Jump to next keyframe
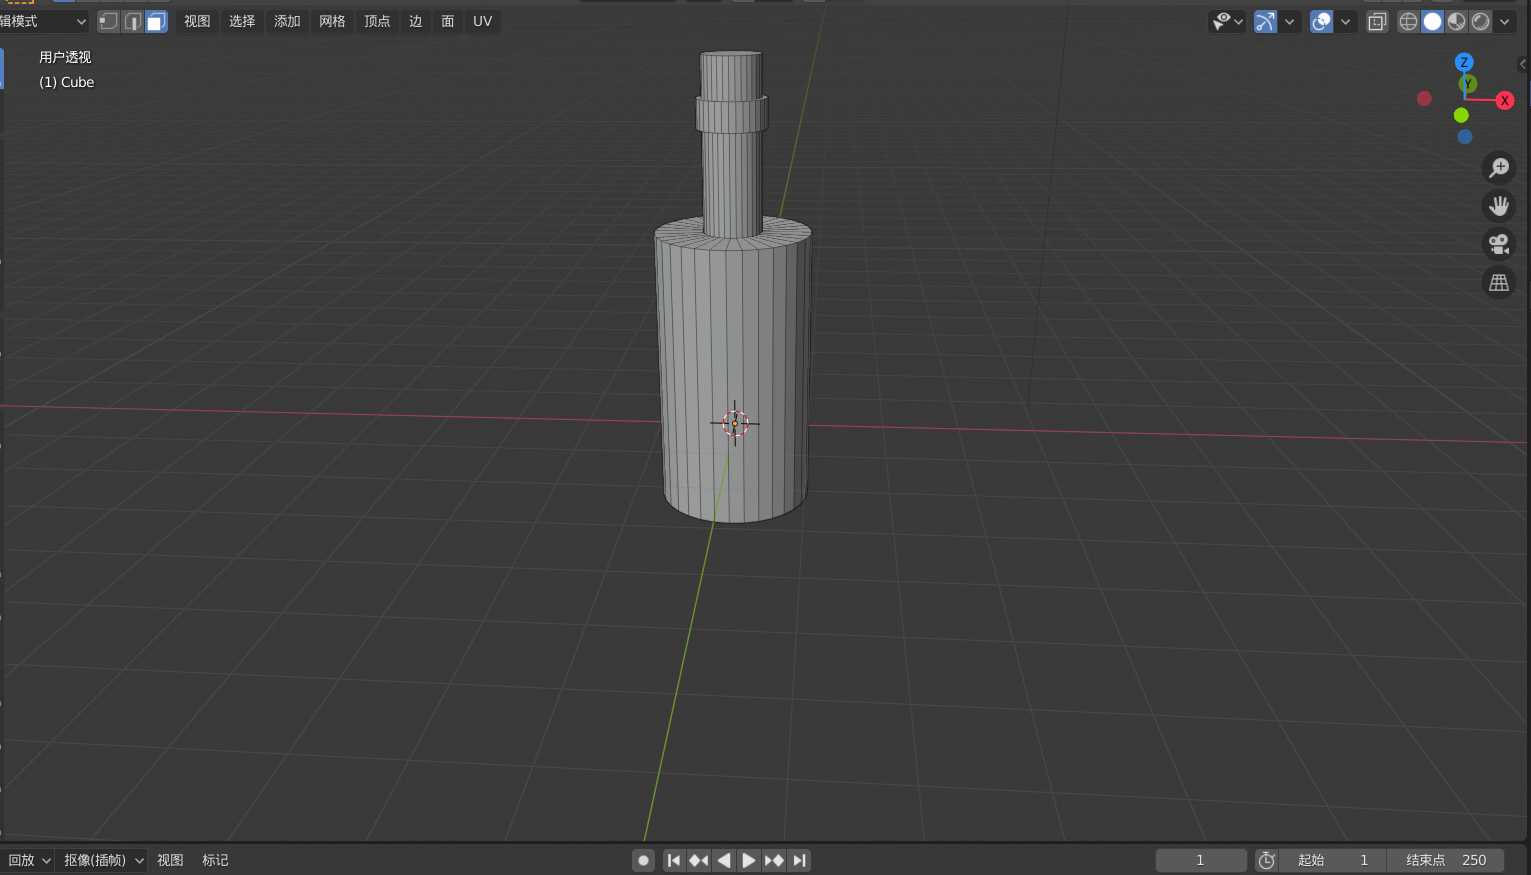The image size is (1531, 875). pos(774,860)
